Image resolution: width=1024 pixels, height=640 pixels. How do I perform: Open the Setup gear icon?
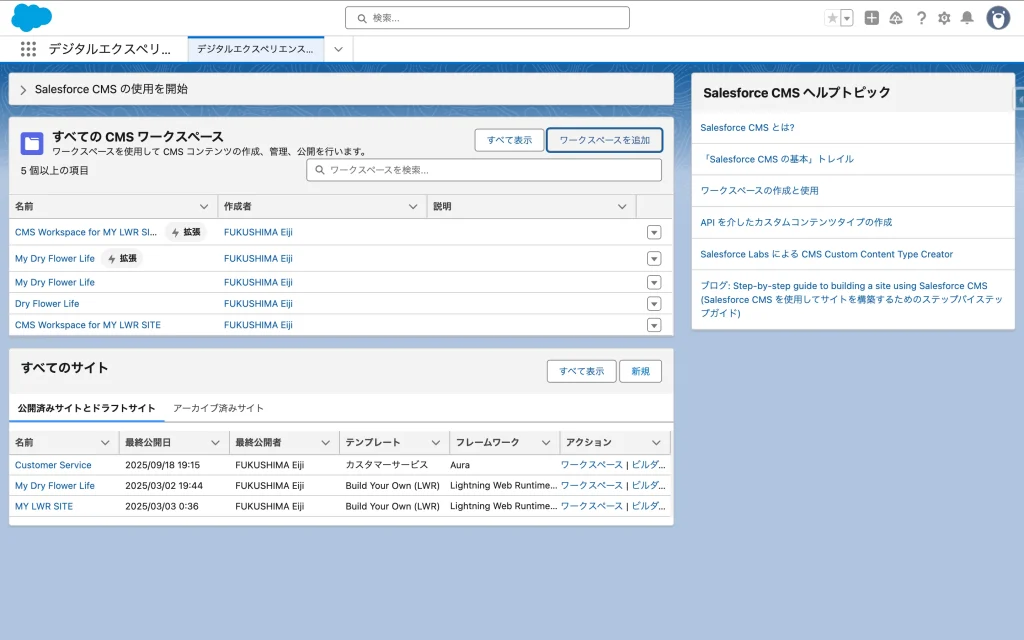[944, 18]
